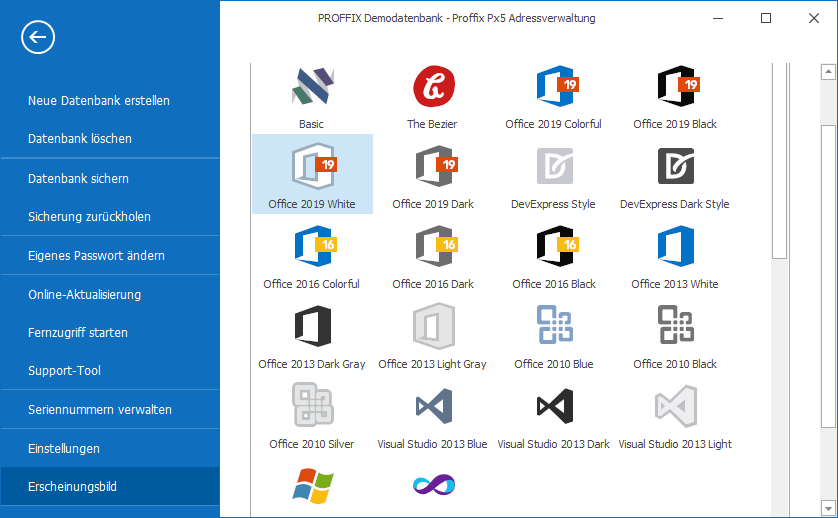The height and width of the screenshot is (518, 838).
Task: Open Seriennummern verwalten
Action: [x=110, y=409]
